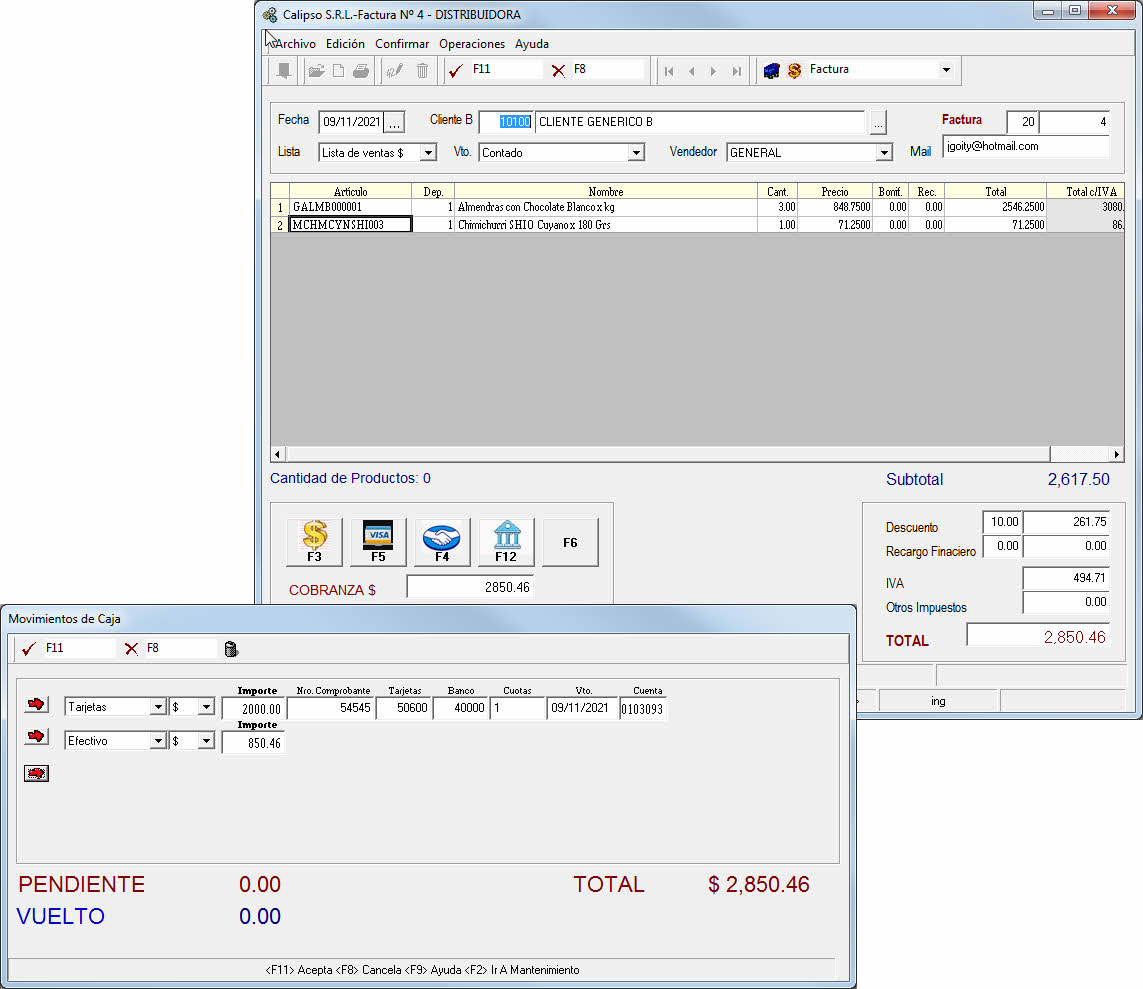This screenshot has height=989, width=1143.
Task: Click the blue truck icon in toolbar
Action: pos(771,71)
